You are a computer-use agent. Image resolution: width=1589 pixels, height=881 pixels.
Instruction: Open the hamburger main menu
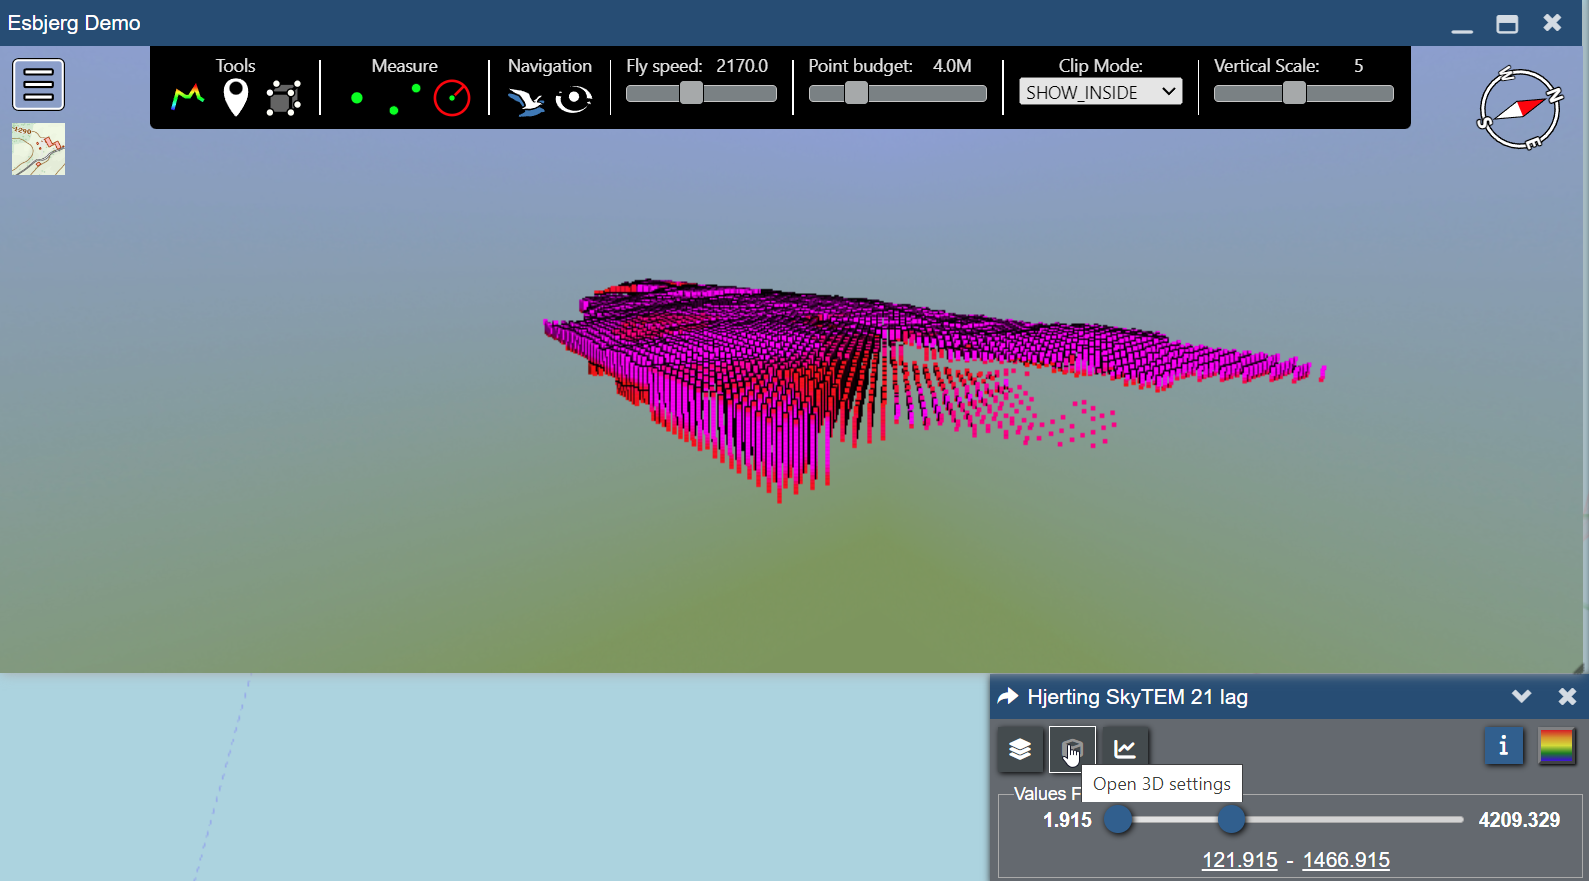[39, 85]
